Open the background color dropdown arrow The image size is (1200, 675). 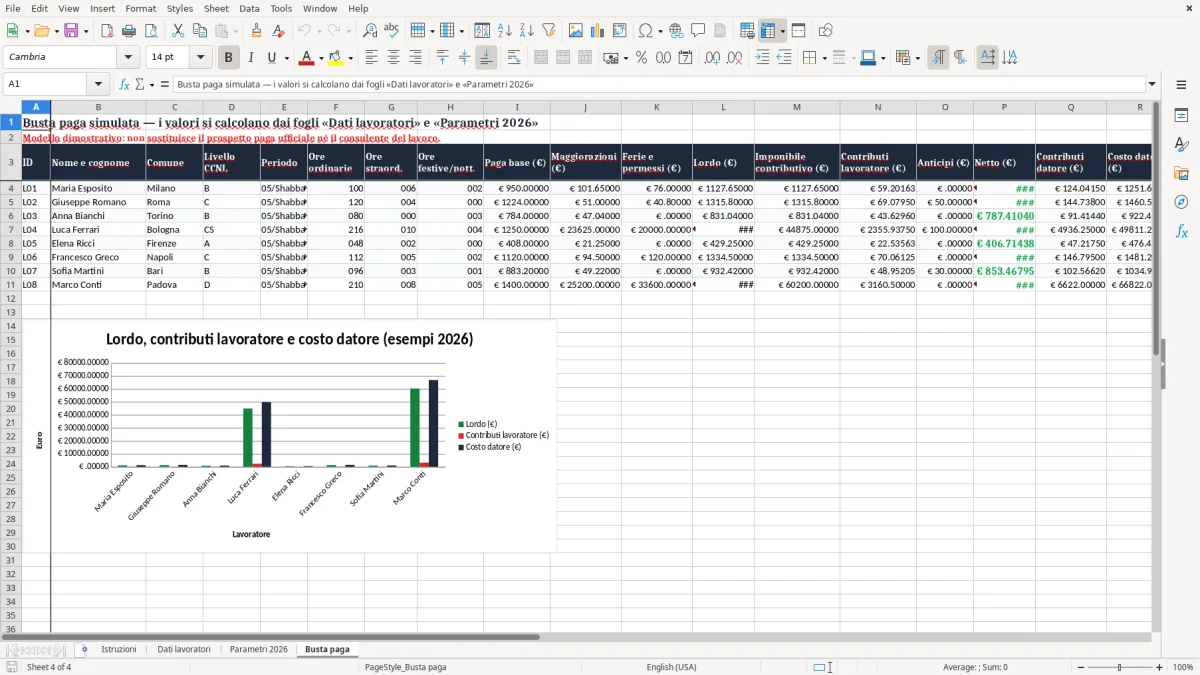tap(349, 58)
